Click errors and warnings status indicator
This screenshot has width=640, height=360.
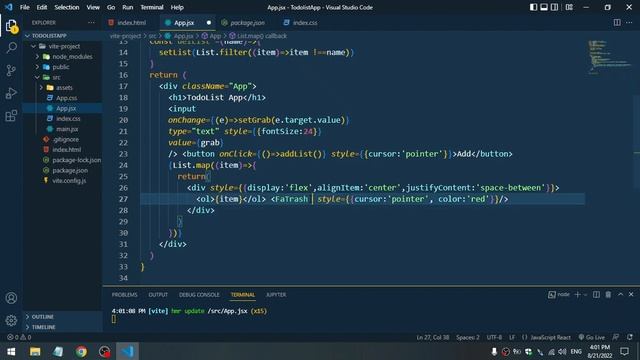click(19, 338)
